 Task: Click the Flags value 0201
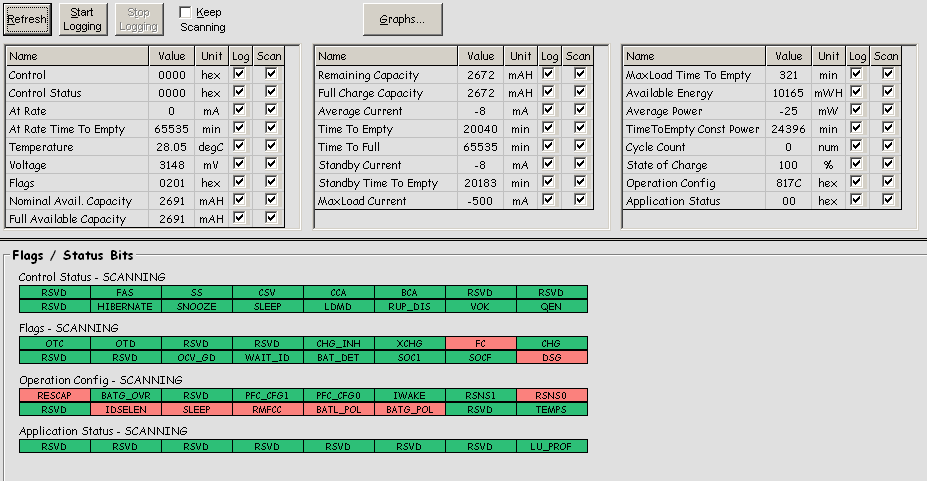pyautogui.click(x=171, y=183)
